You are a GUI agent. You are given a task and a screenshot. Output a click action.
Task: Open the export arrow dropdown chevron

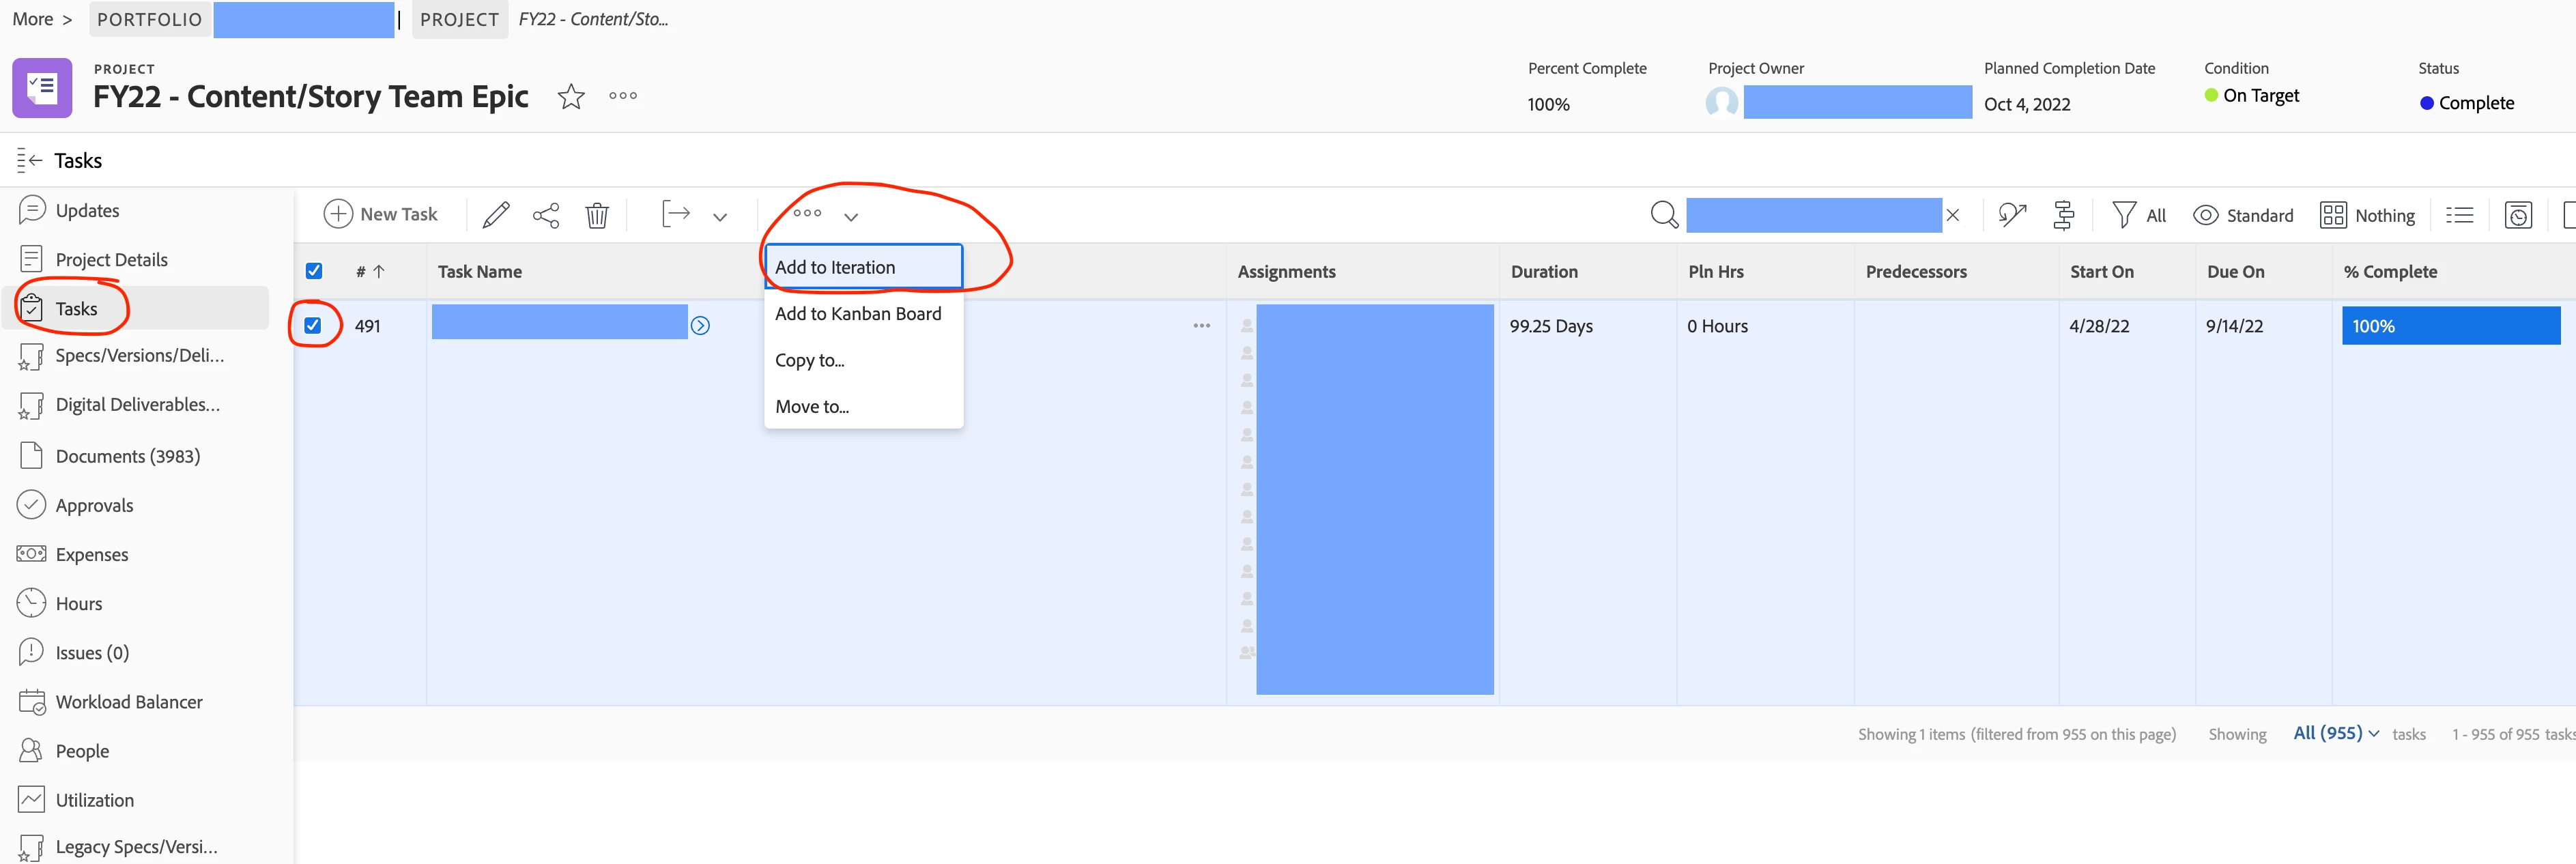point(720,216)
